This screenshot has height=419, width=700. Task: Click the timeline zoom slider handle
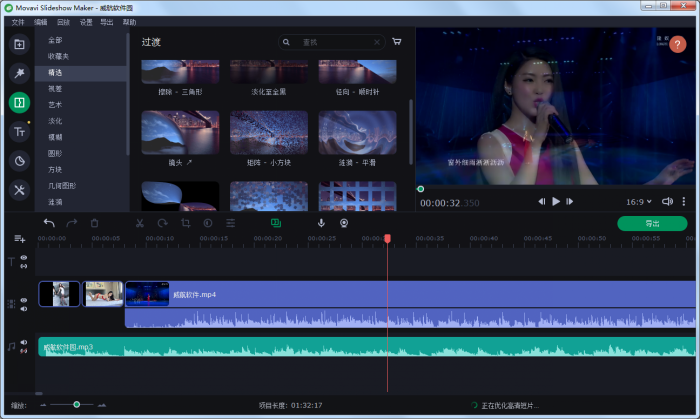pyautogui.click(x=77, y=404)
